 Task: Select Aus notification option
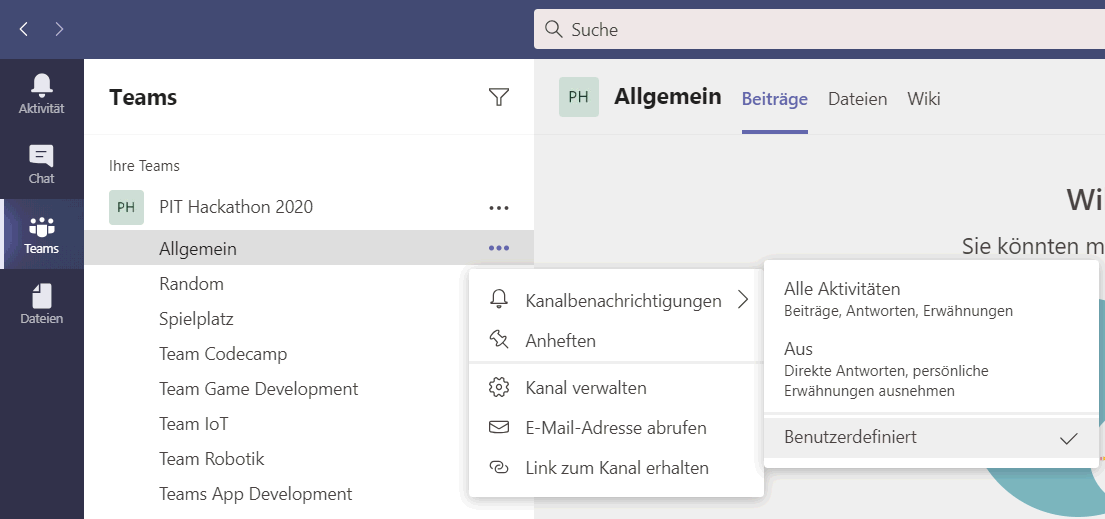931,369
